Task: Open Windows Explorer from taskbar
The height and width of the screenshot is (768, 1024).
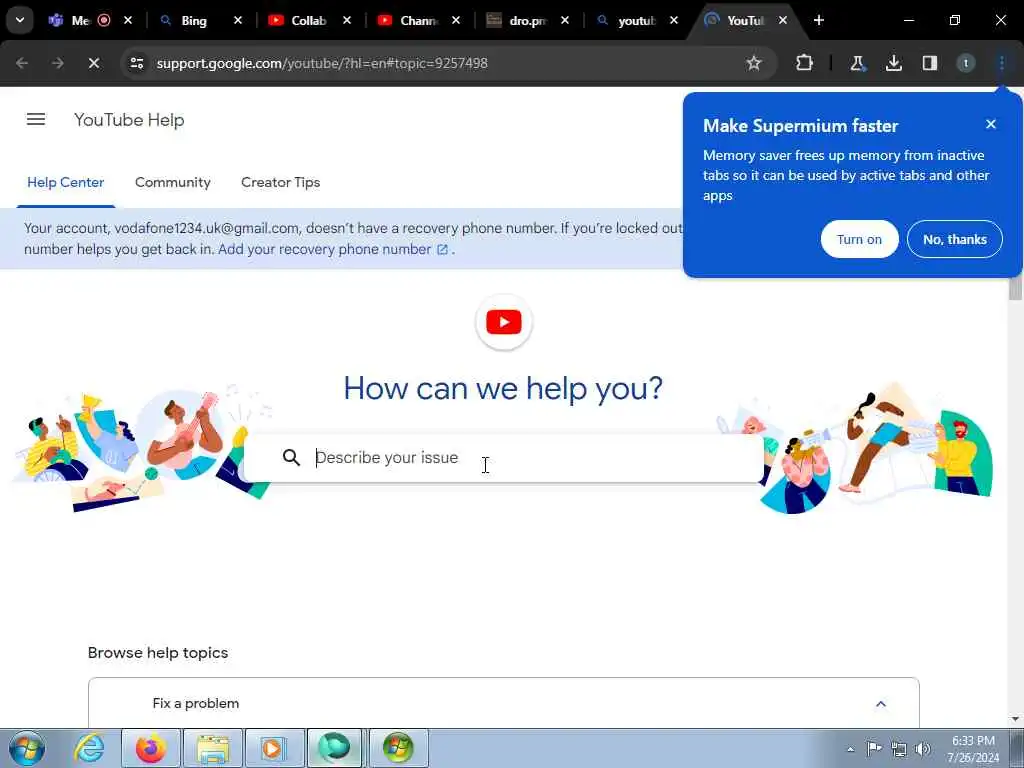Action: 213,748
